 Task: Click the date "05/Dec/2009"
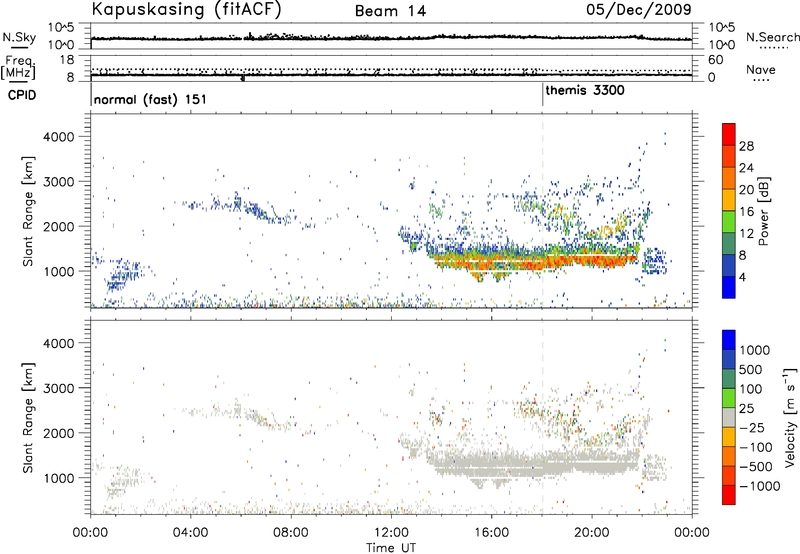639,9
